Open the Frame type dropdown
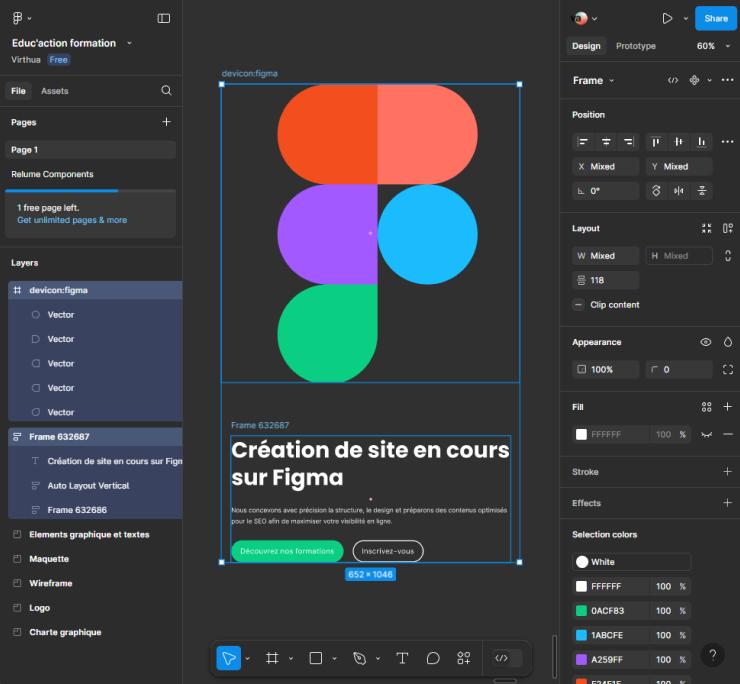740x684 pixels. coord(594,80)
